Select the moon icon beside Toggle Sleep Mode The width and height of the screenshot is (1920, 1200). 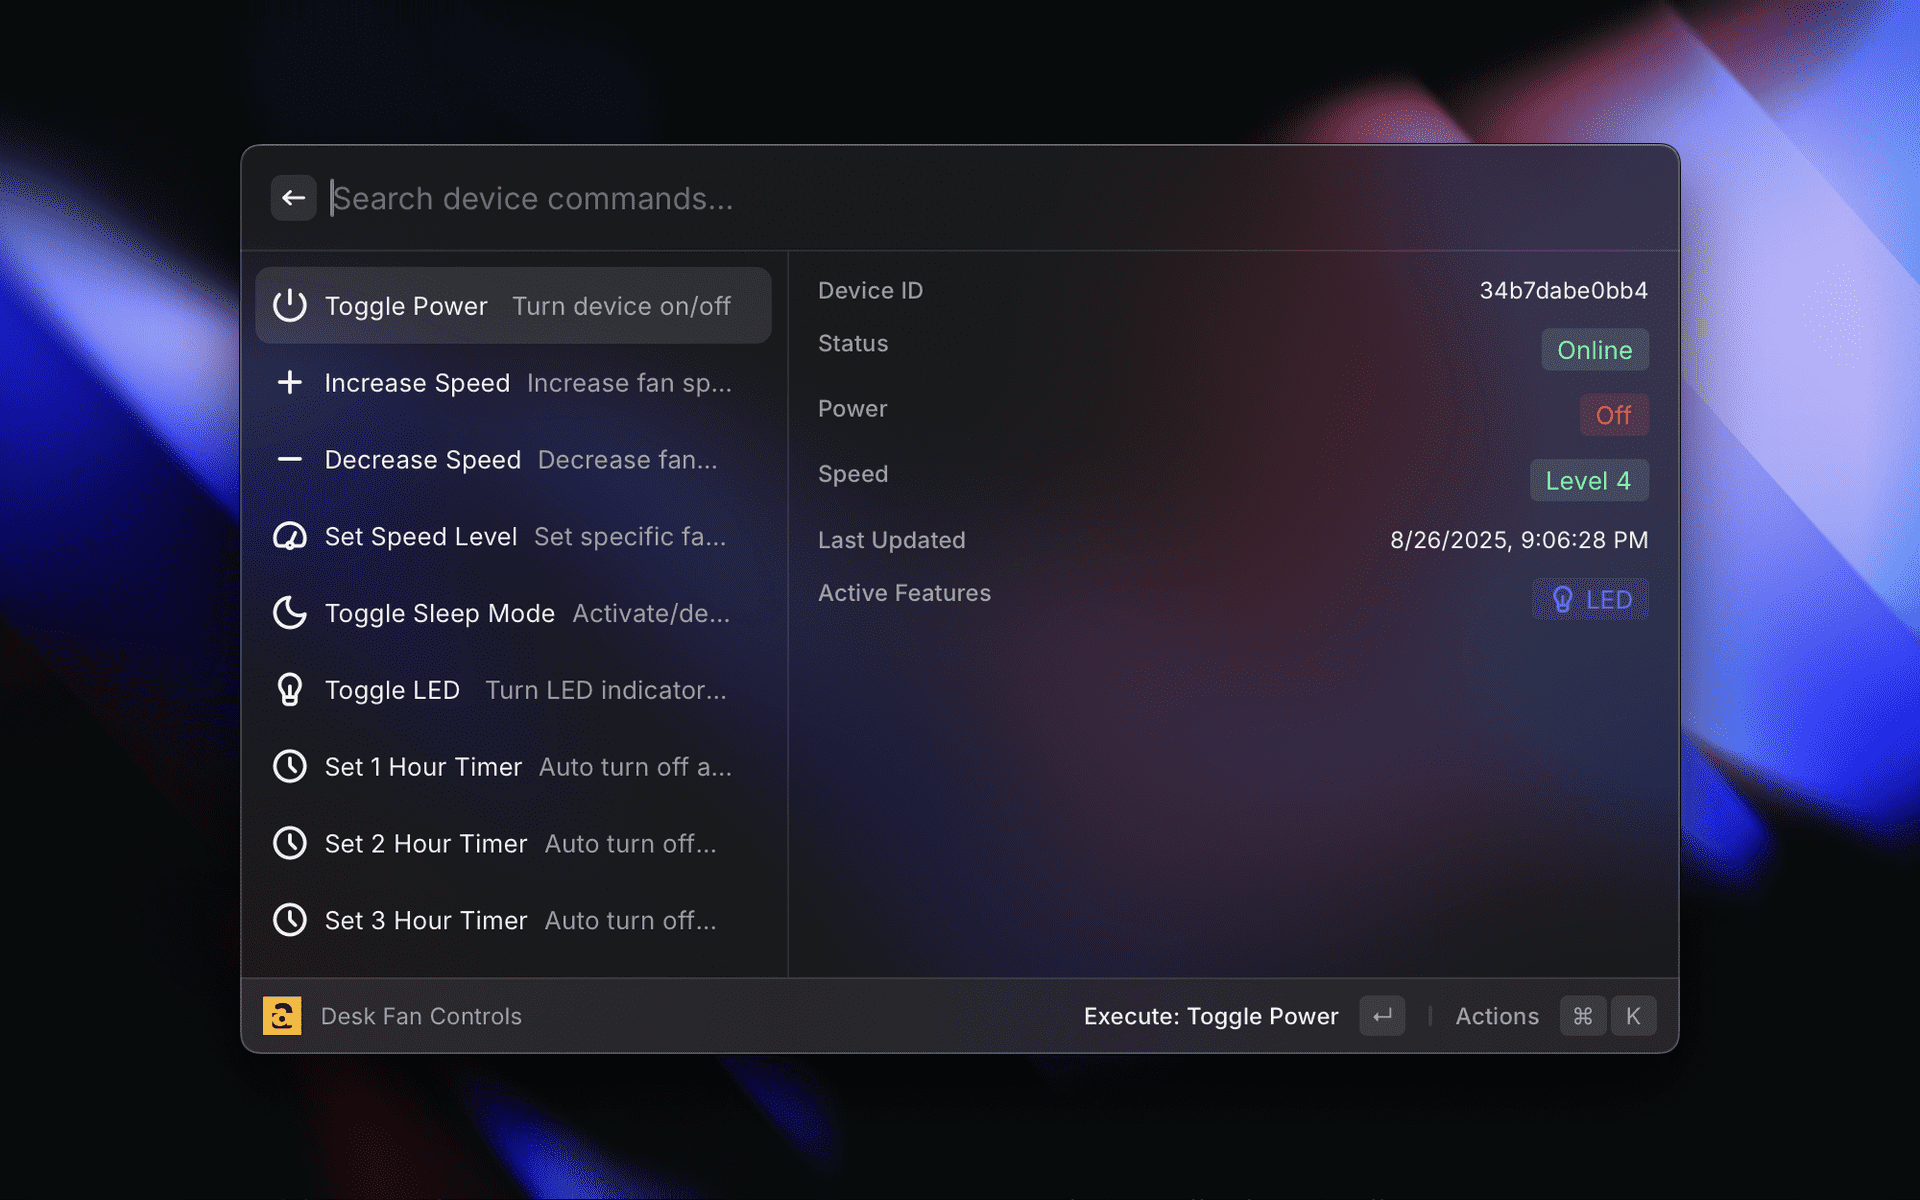[x=289, y=613]
